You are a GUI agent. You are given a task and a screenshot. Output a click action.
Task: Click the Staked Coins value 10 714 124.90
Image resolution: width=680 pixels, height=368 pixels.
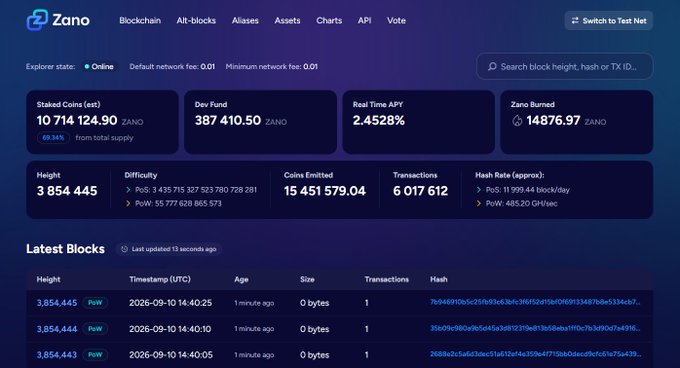coord(77,120)
